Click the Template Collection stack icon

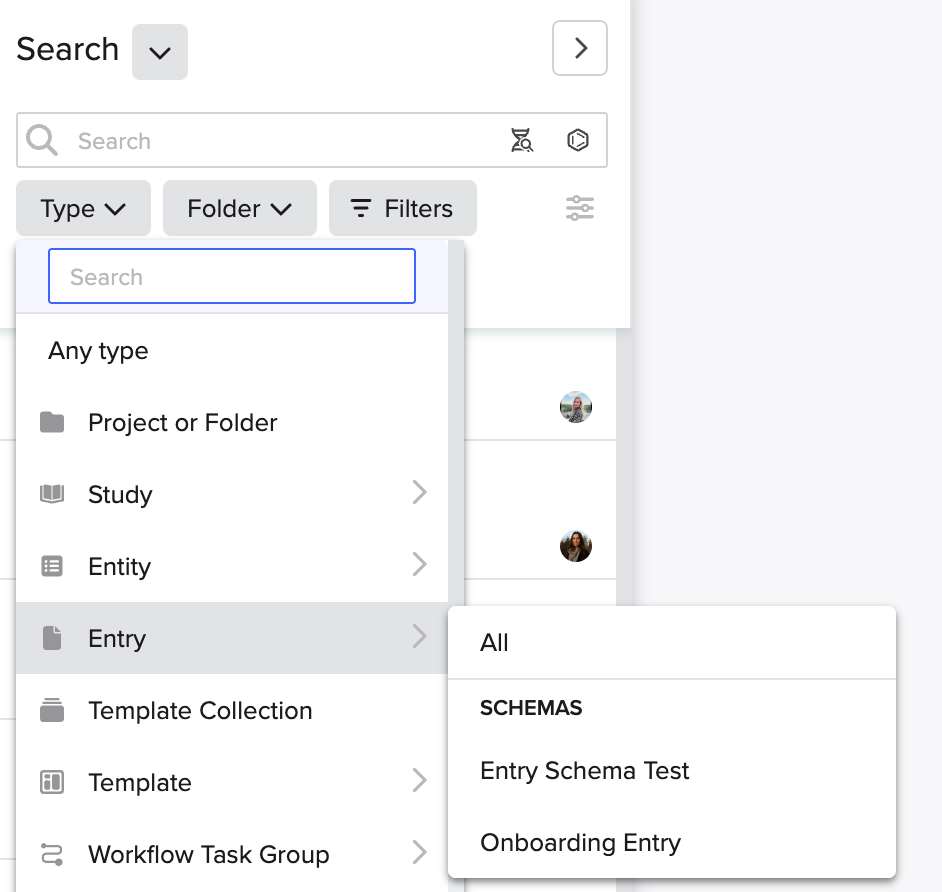(52, 711)
